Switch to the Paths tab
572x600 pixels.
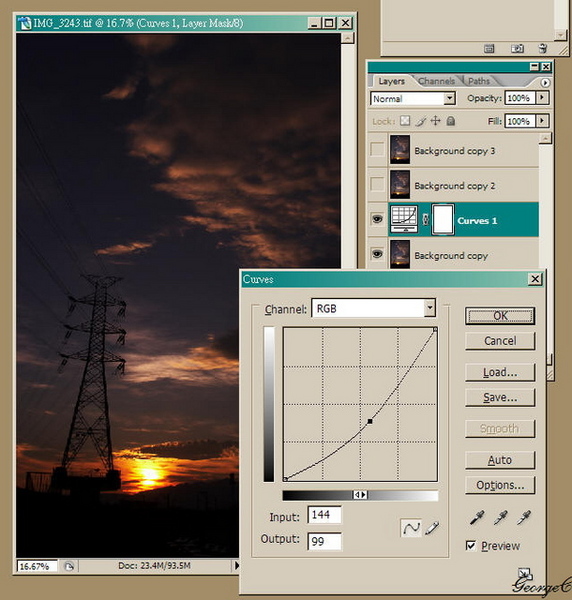[x=479, y=81]
